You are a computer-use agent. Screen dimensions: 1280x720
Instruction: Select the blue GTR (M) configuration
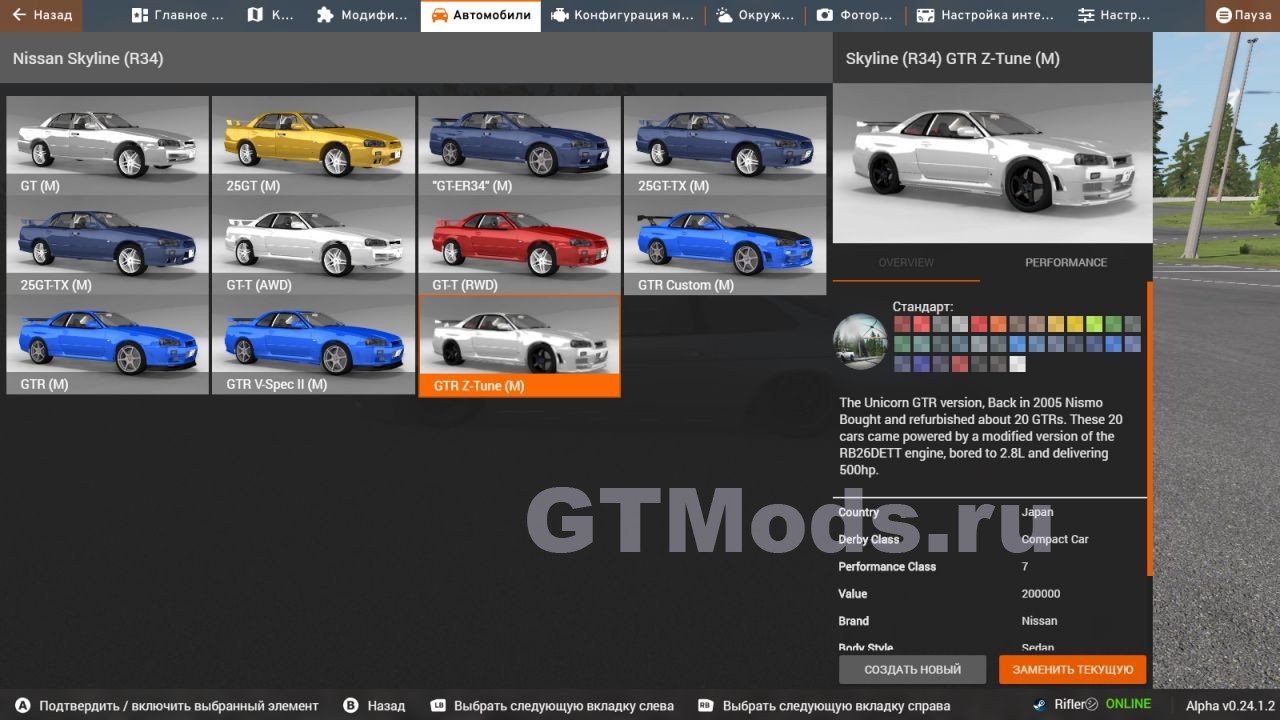pyautogui.click(x=108, y=344)
